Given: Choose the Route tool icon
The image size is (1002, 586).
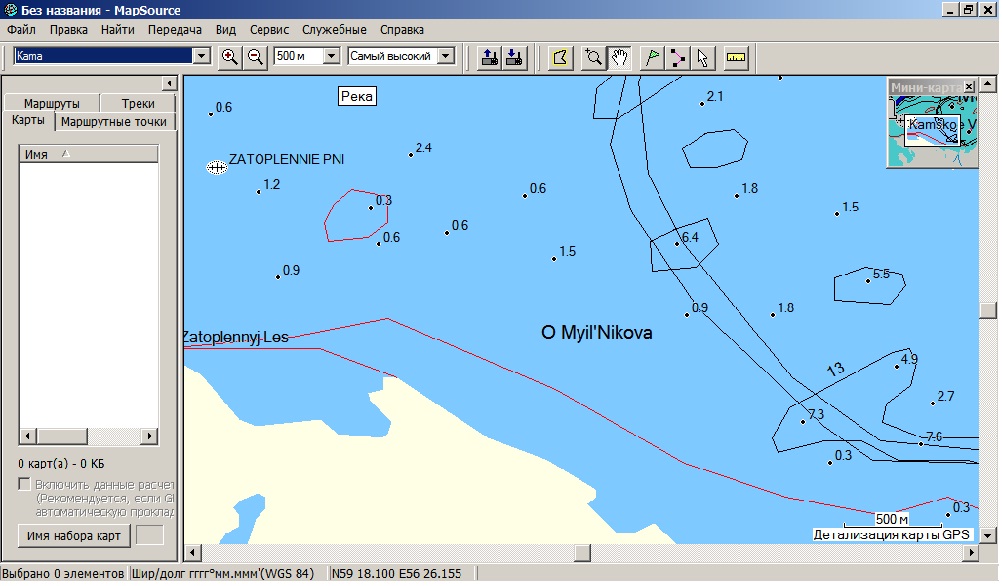Looking at the screenshot, I should pos(678,57).
